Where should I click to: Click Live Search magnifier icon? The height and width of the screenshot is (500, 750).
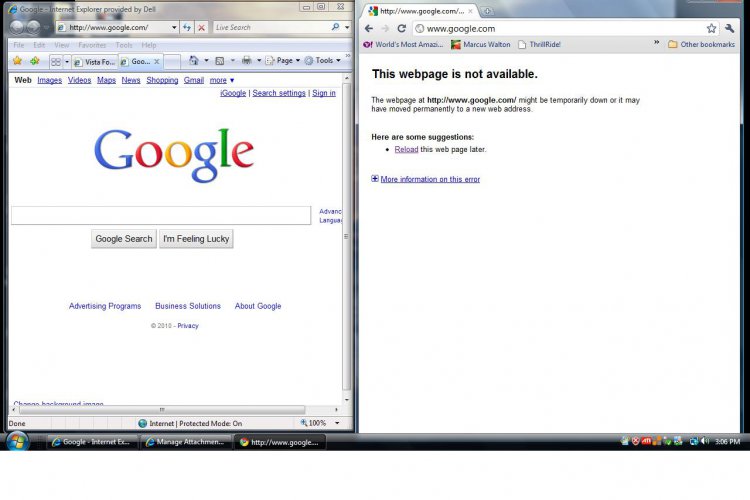tap(335, 27)
